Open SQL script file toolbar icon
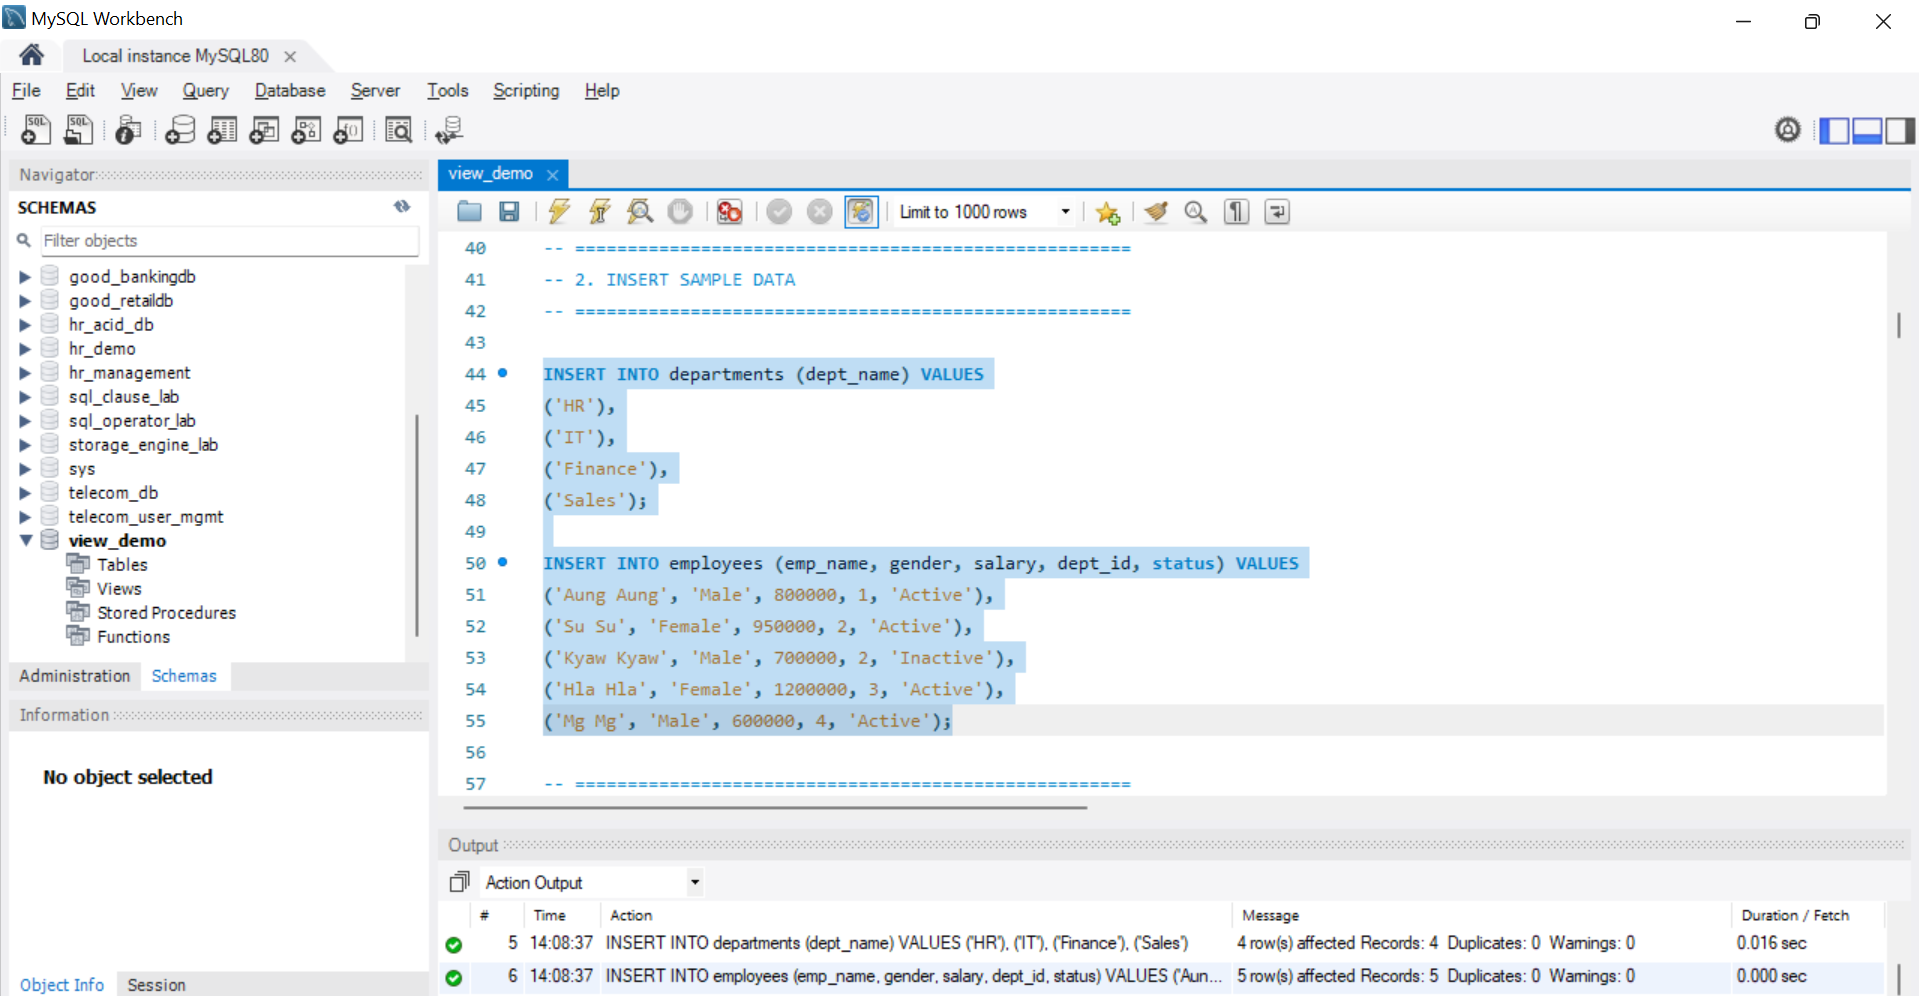 78,129
